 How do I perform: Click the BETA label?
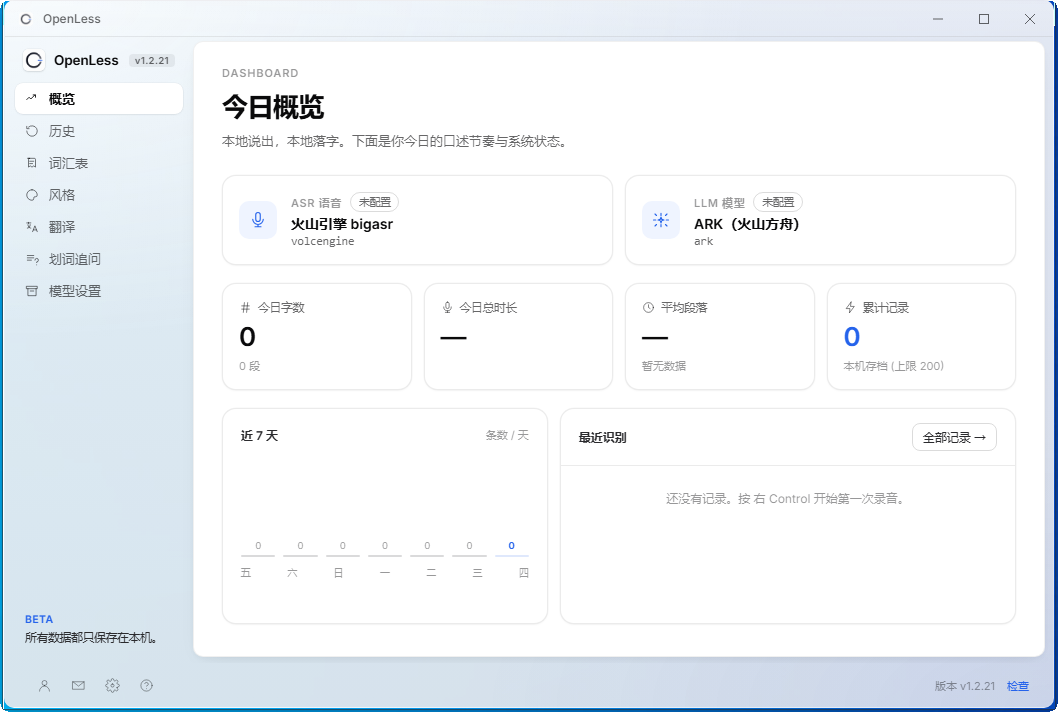tap(39, 619)
